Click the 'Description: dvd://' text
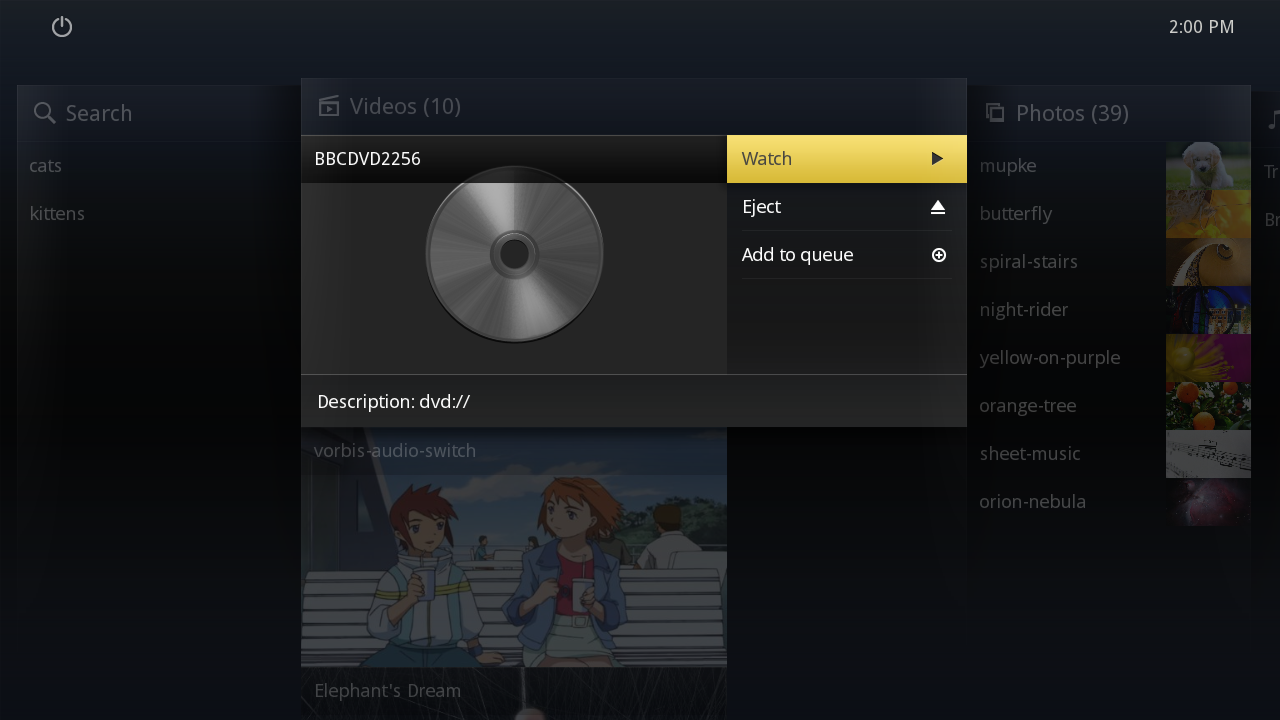Screen dimensions: 1280x720 pos(394,402)
